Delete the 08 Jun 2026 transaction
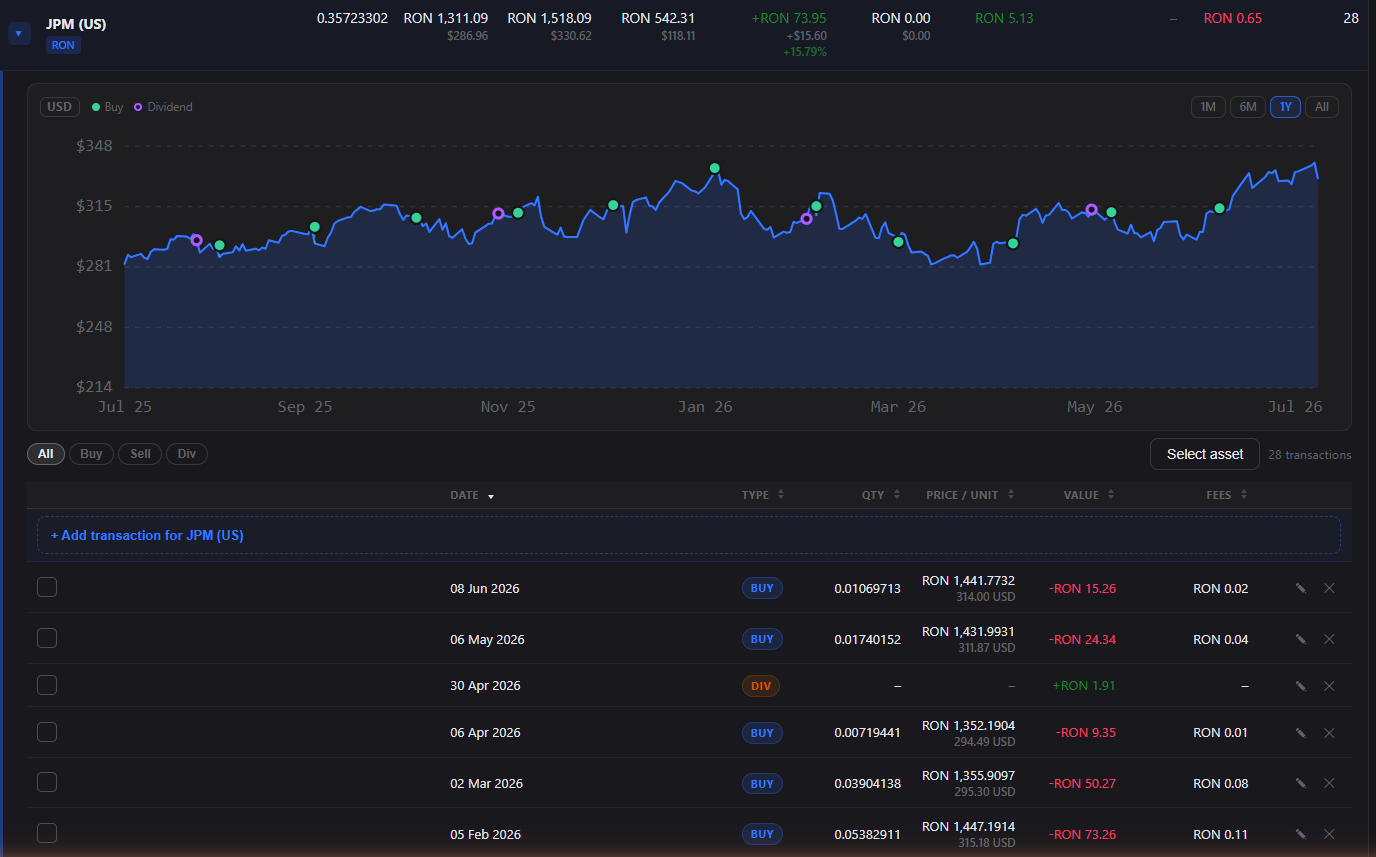The image size is (1376, 857). click(1329, 588)
